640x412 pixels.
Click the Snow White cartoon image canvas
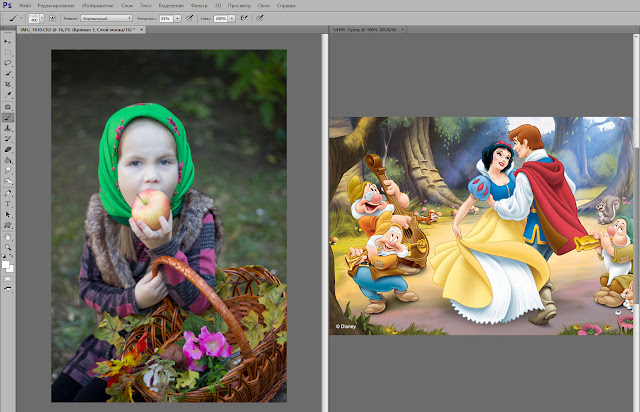[x=481, y=226]
